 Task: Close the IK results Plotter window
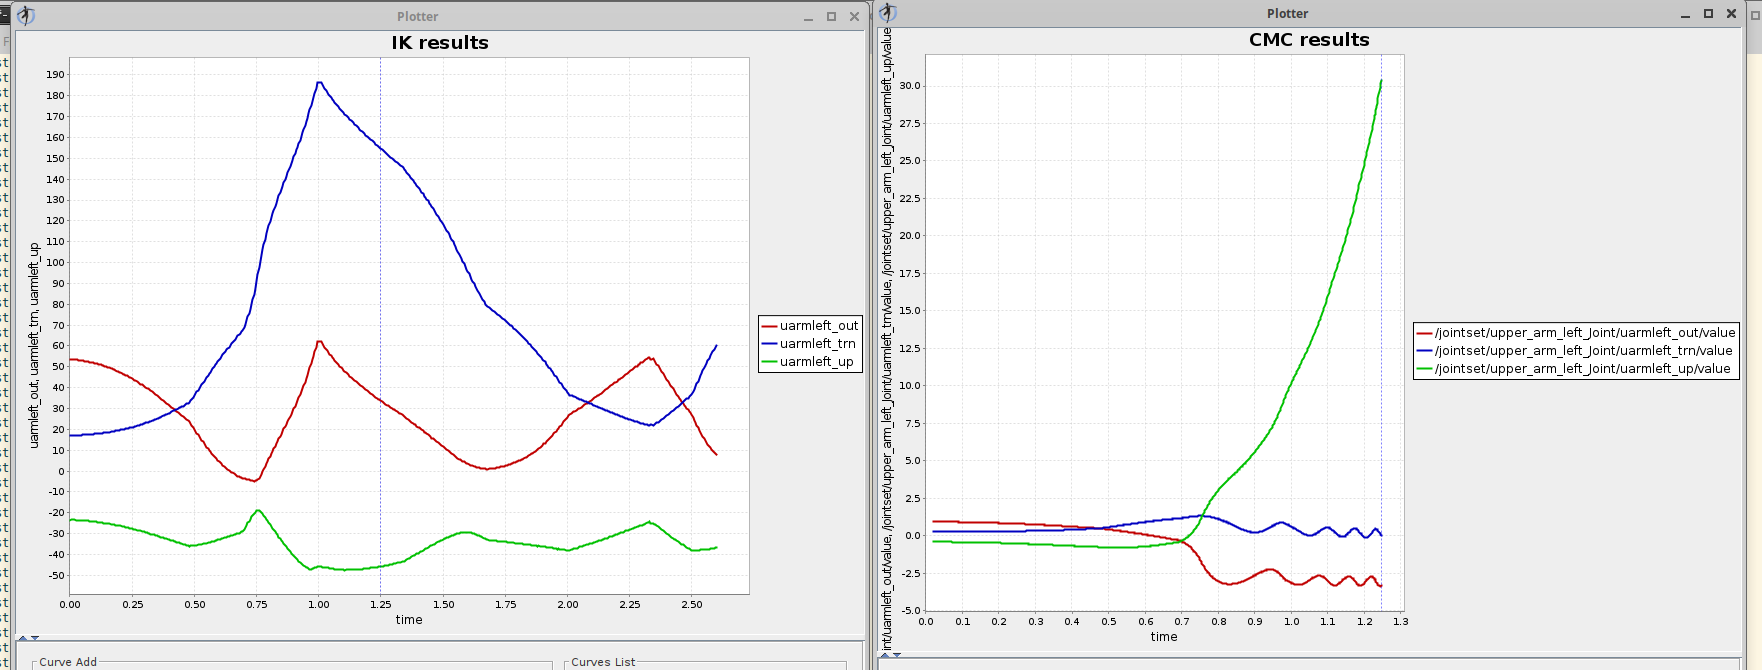[854, 17]
